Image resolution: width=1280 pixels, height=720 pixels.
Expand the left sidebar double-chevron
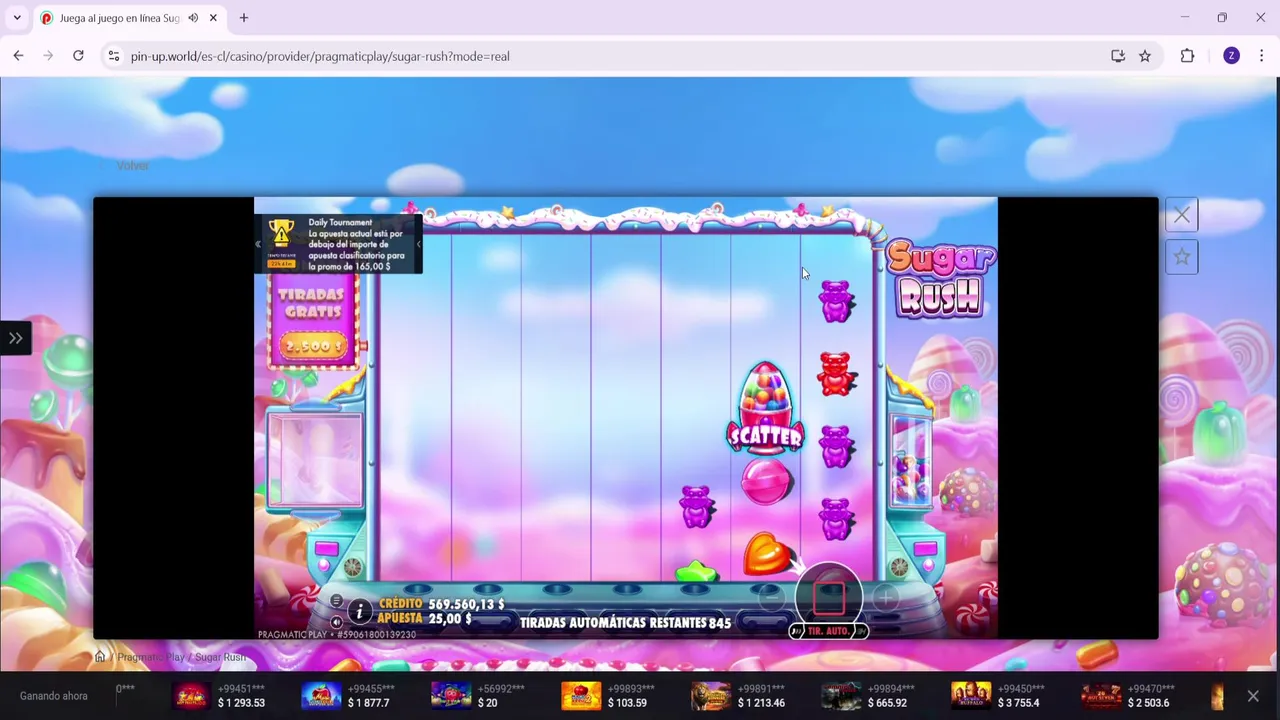pos(16,338)
